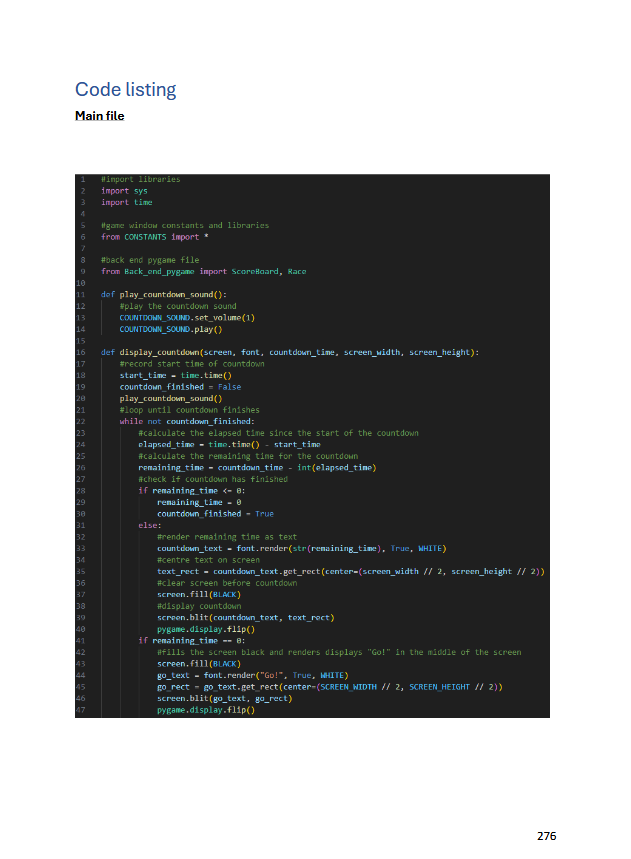Image resolution: width=631 pixels, height=859 pixels.
Task: Select the "import time" statement
Action: click(127, 202)
